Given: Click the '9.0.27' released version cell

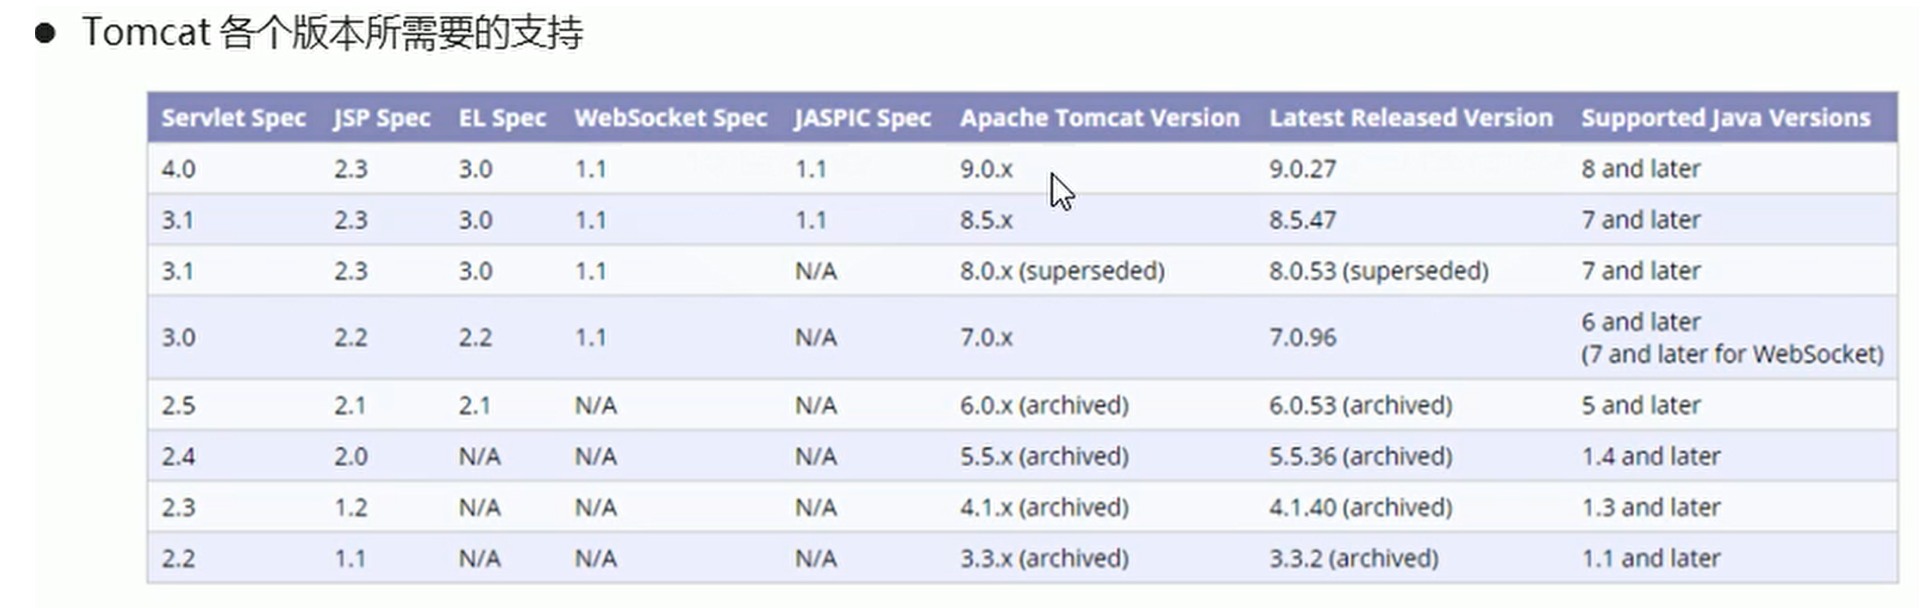Looking at the screenshot, I should point(1302,169).
